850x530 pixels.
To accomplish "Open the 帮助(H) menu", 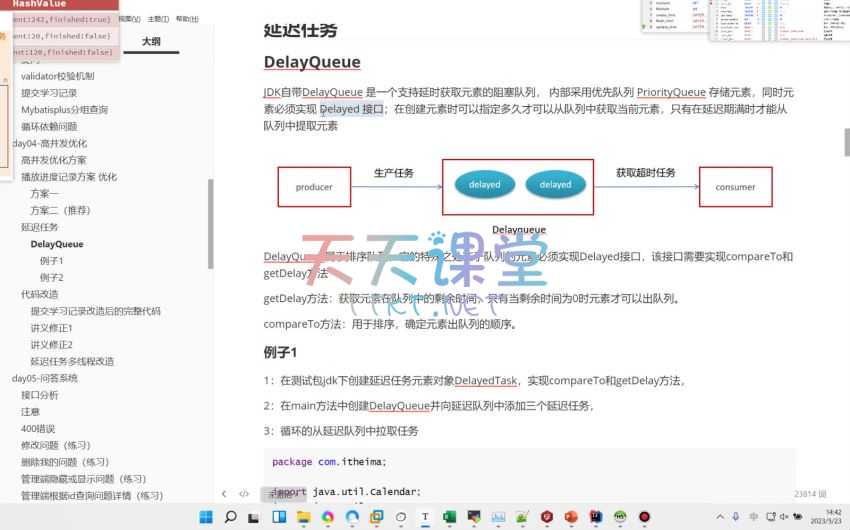I will coord(186,19).
